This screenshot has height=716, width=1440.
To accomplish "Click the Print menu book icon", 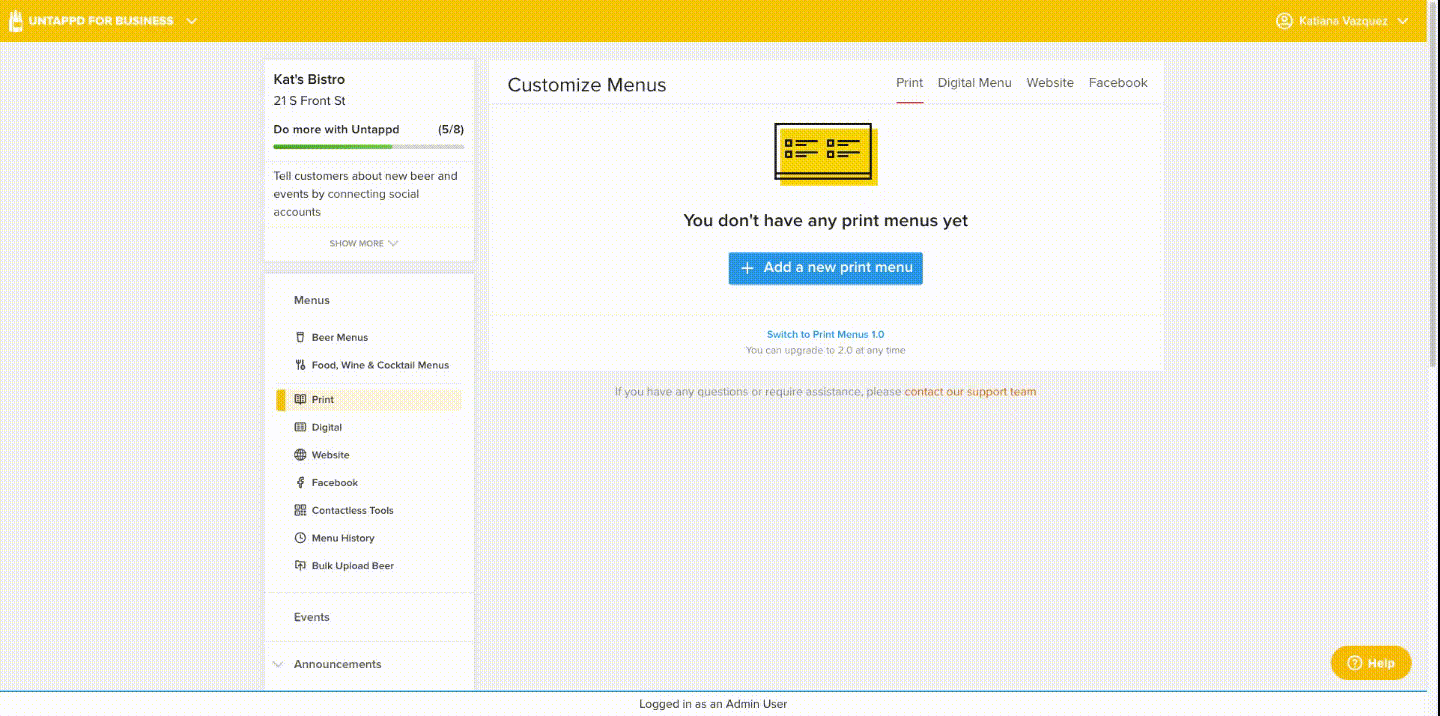I will pos(300,399).
